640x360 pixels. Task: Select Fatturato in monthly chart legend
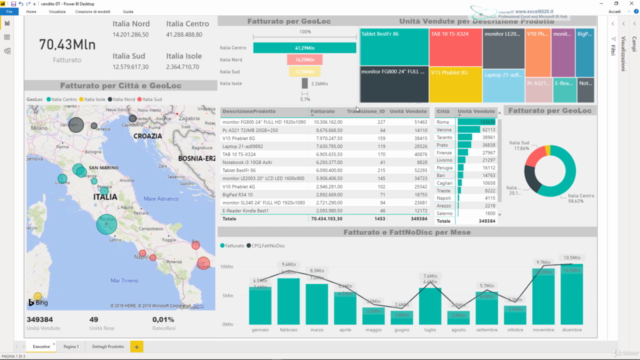tap(232, 246)
